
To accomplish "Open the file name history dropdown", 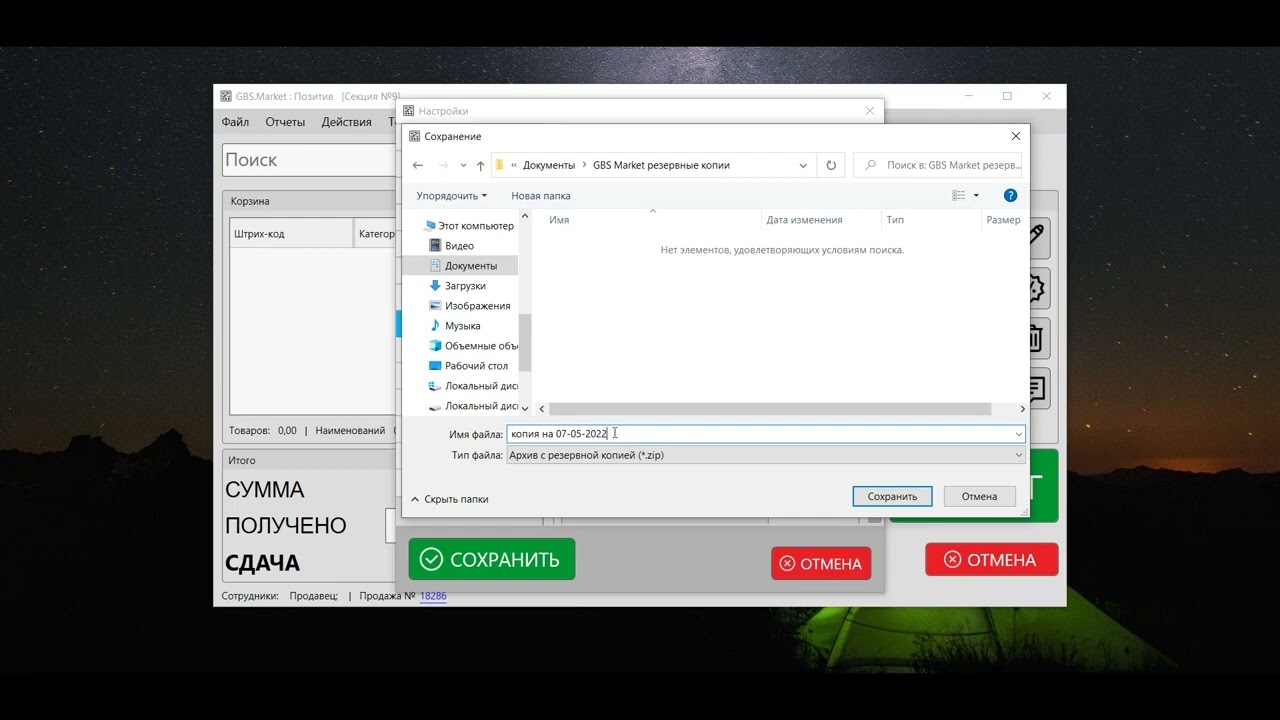I will point(1018,434).
